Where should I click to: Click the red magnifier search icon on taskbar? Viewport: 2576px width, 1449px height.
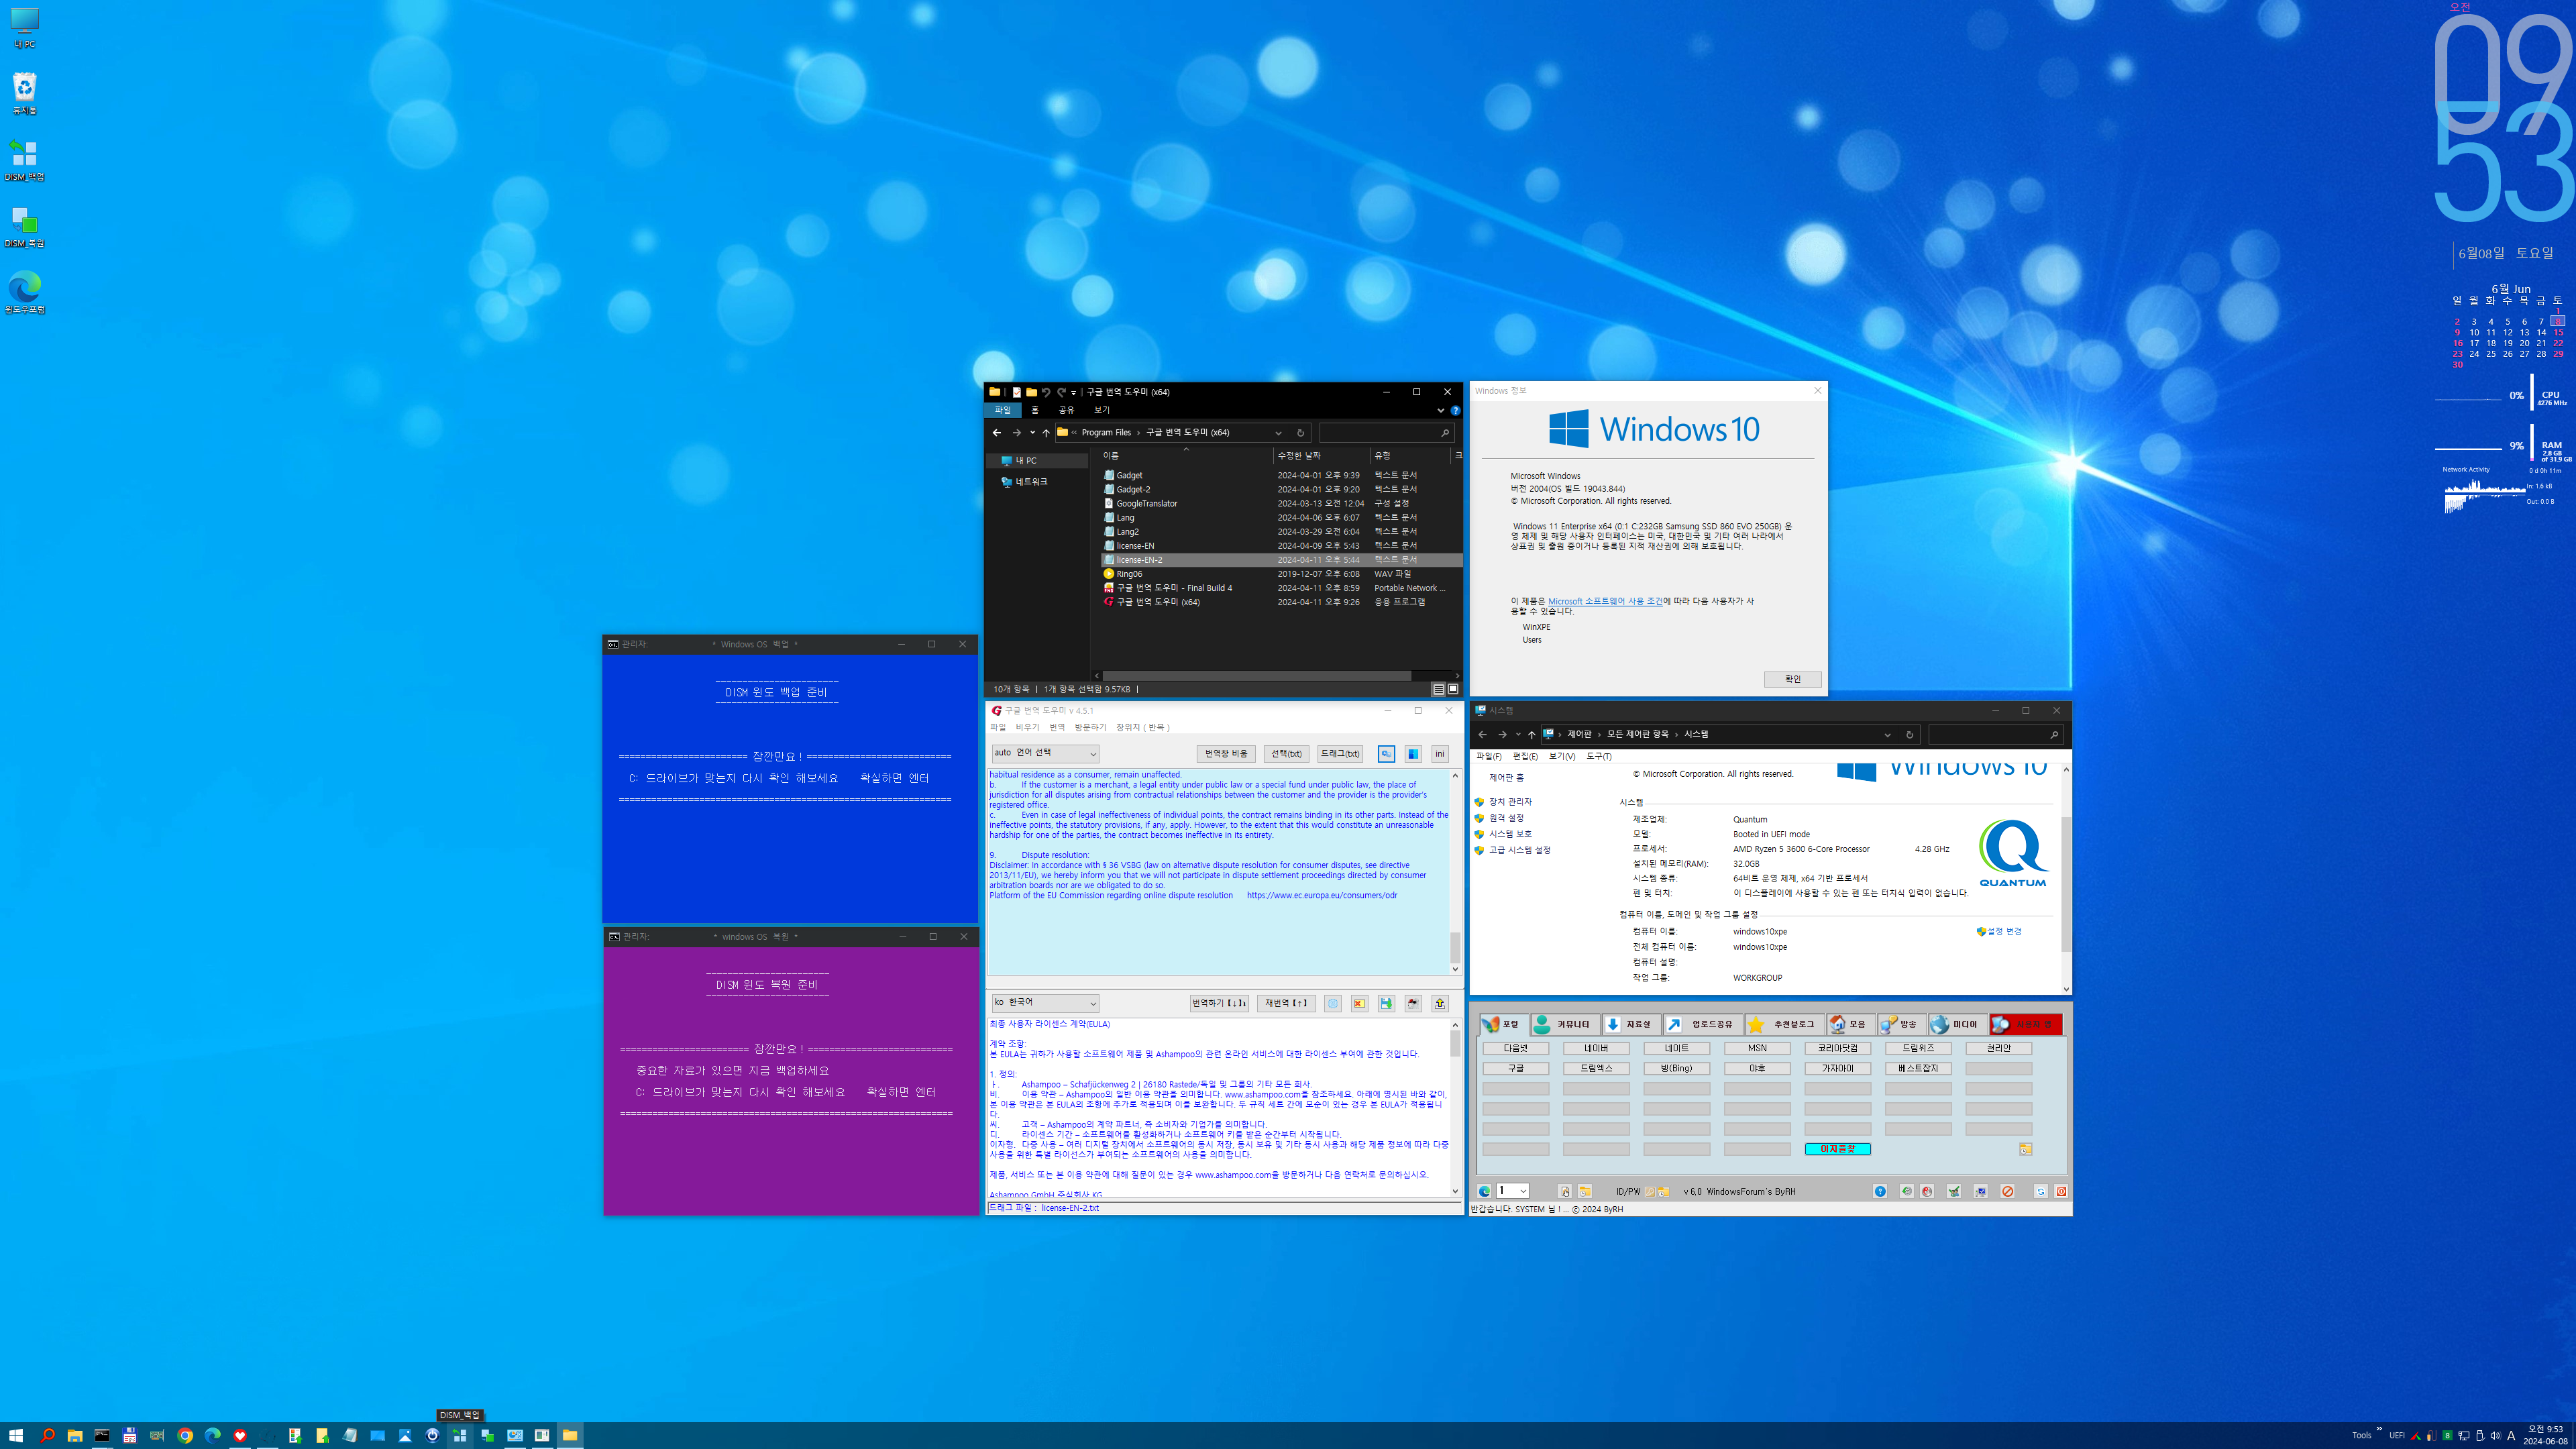click(47, 1435)
